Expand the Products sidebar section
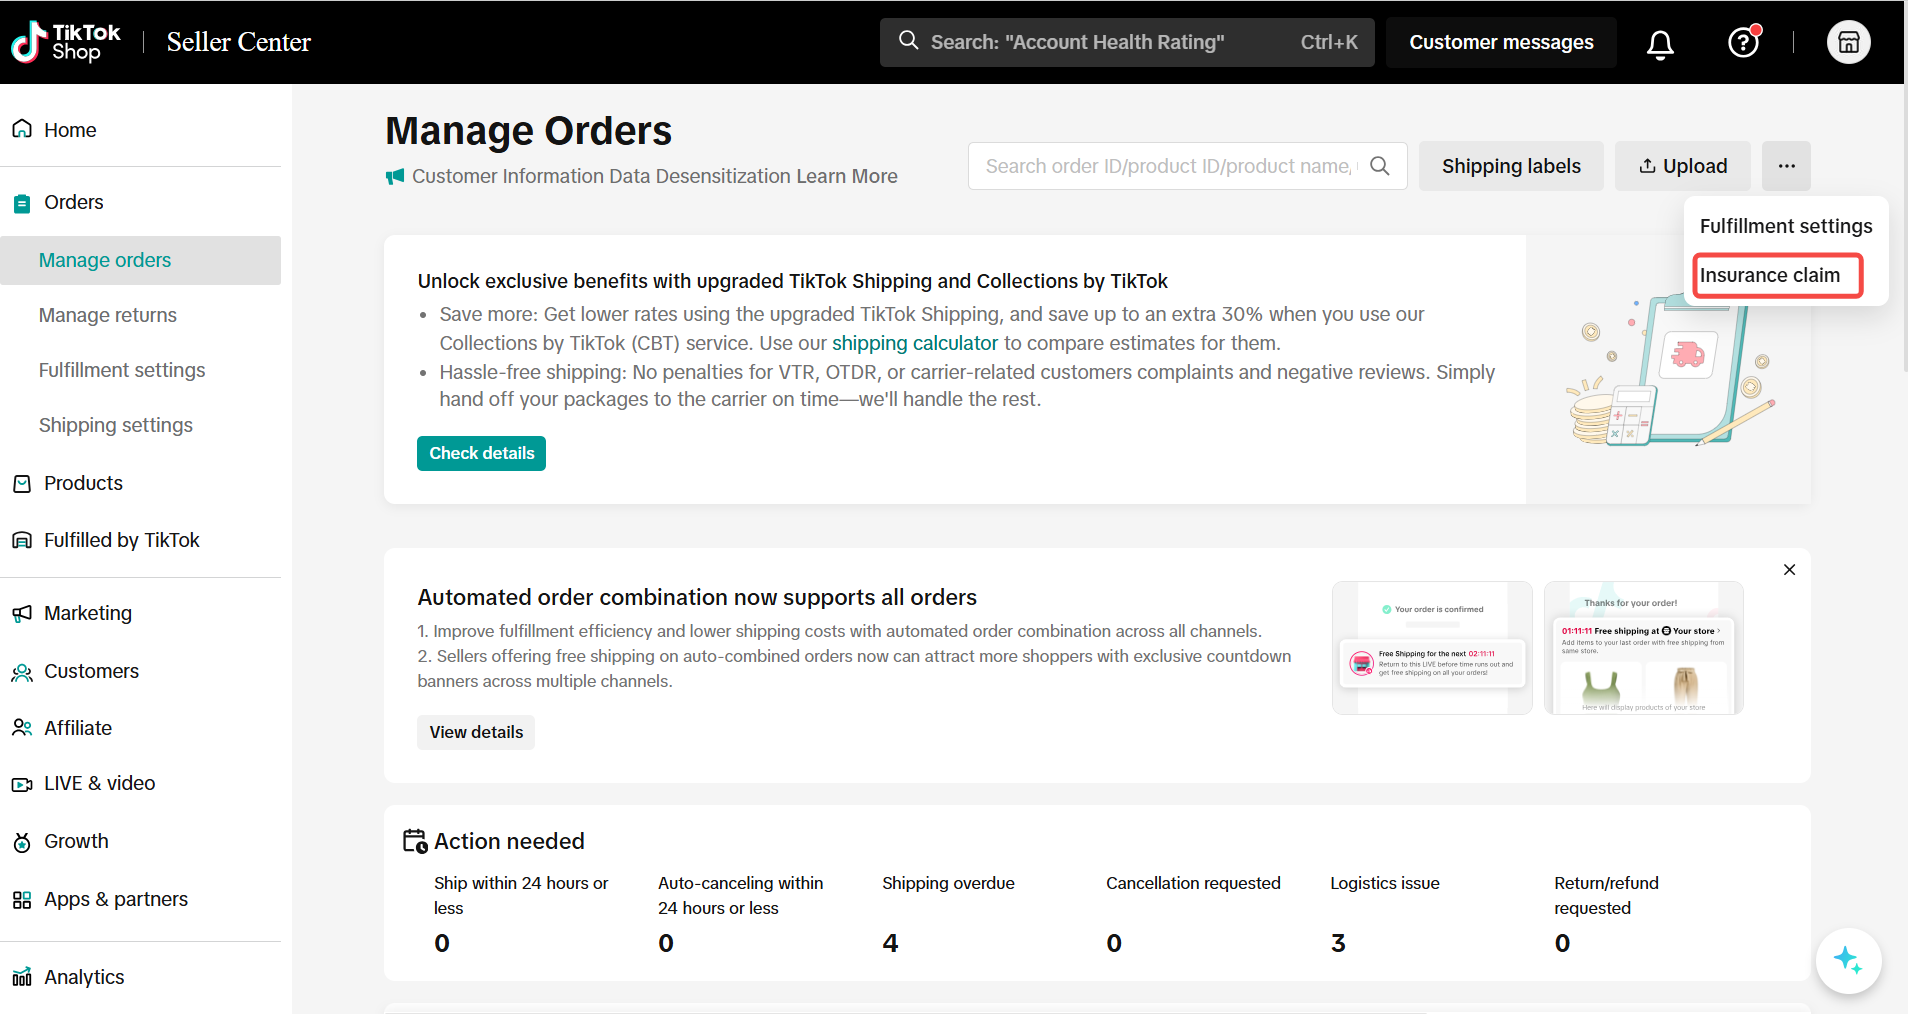Screen dimensions: 1908x1014 (x=83, y=483)
